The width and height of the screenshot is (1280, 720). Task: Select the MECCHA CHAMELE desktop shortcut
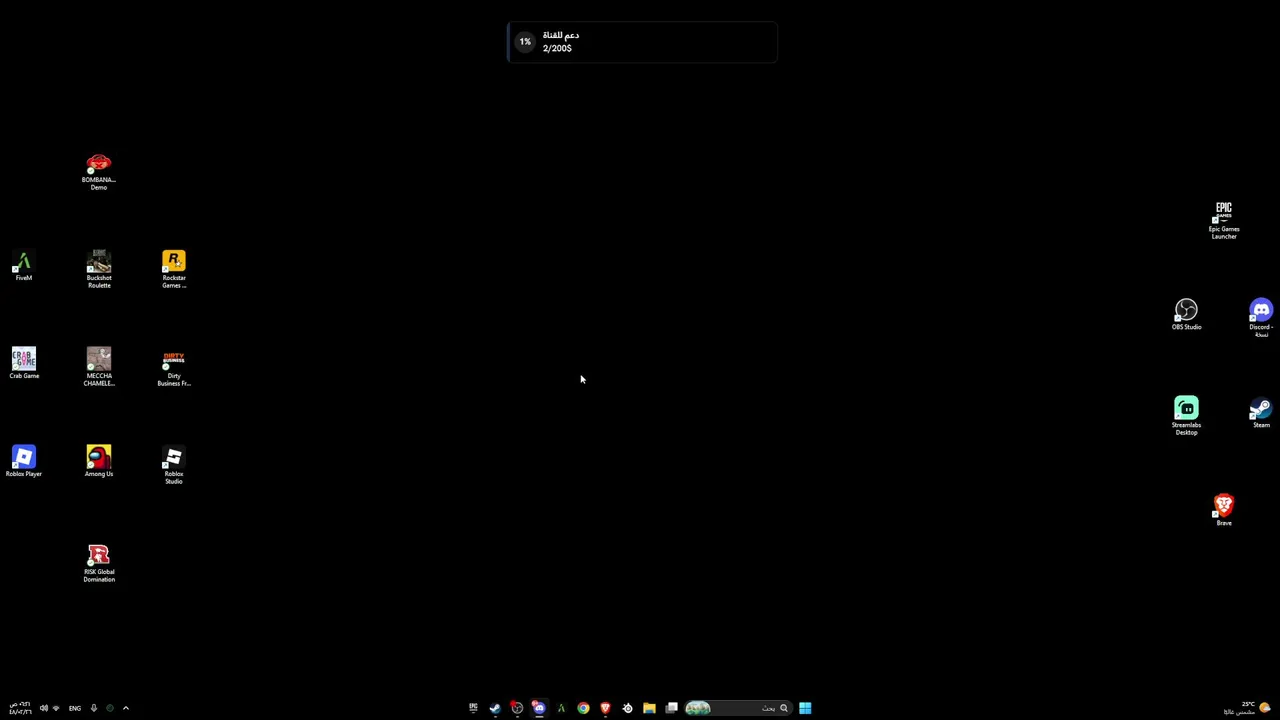click(99, 368)
